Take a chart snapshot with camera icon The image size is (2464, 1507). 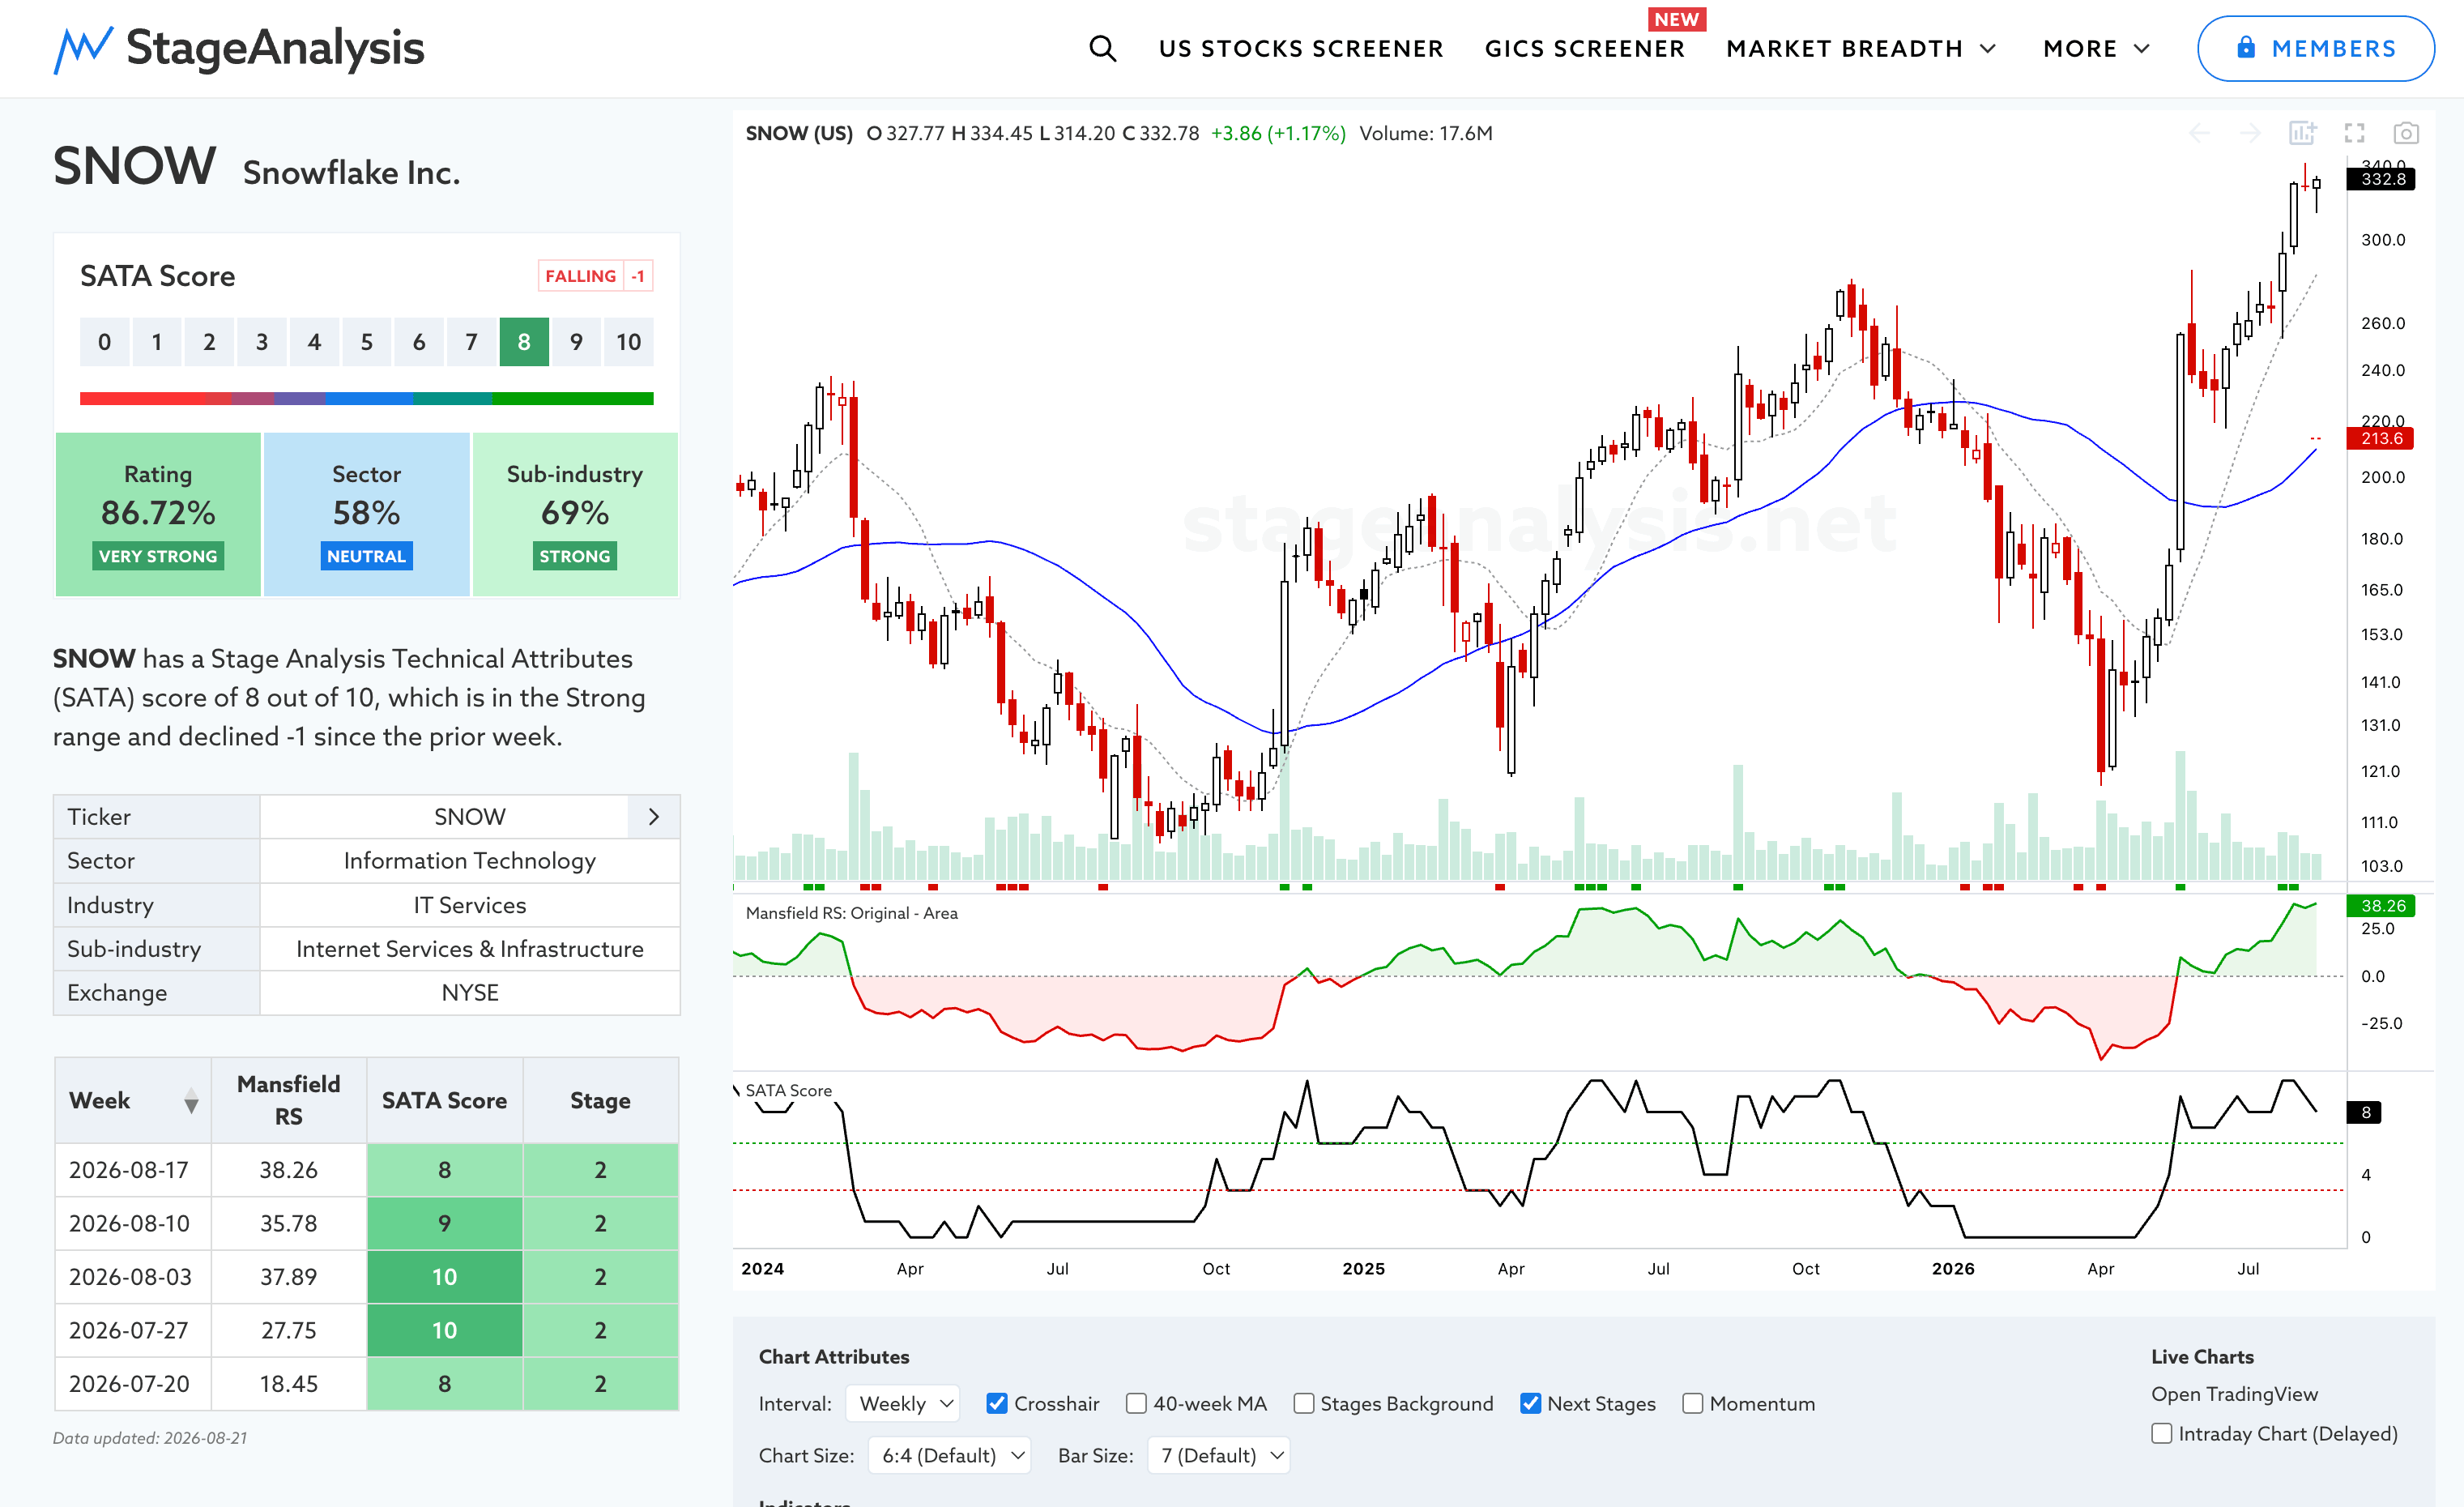[x=2406, y=133]
